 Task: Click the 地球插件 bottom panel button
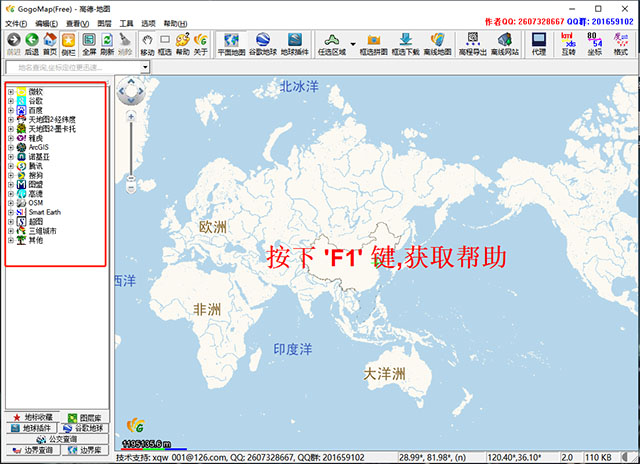point(31,428)
